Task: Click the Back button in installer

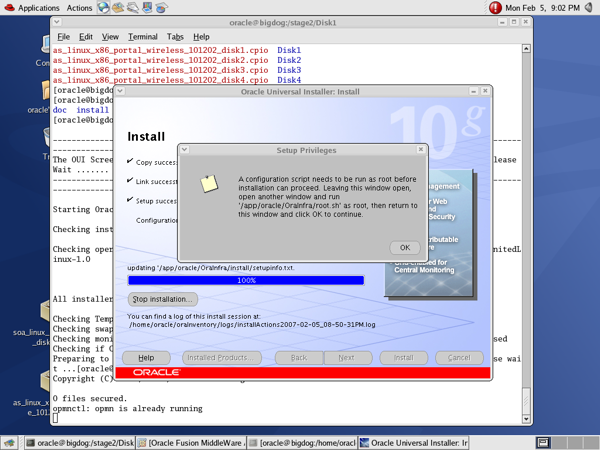Action: [299, 358]
